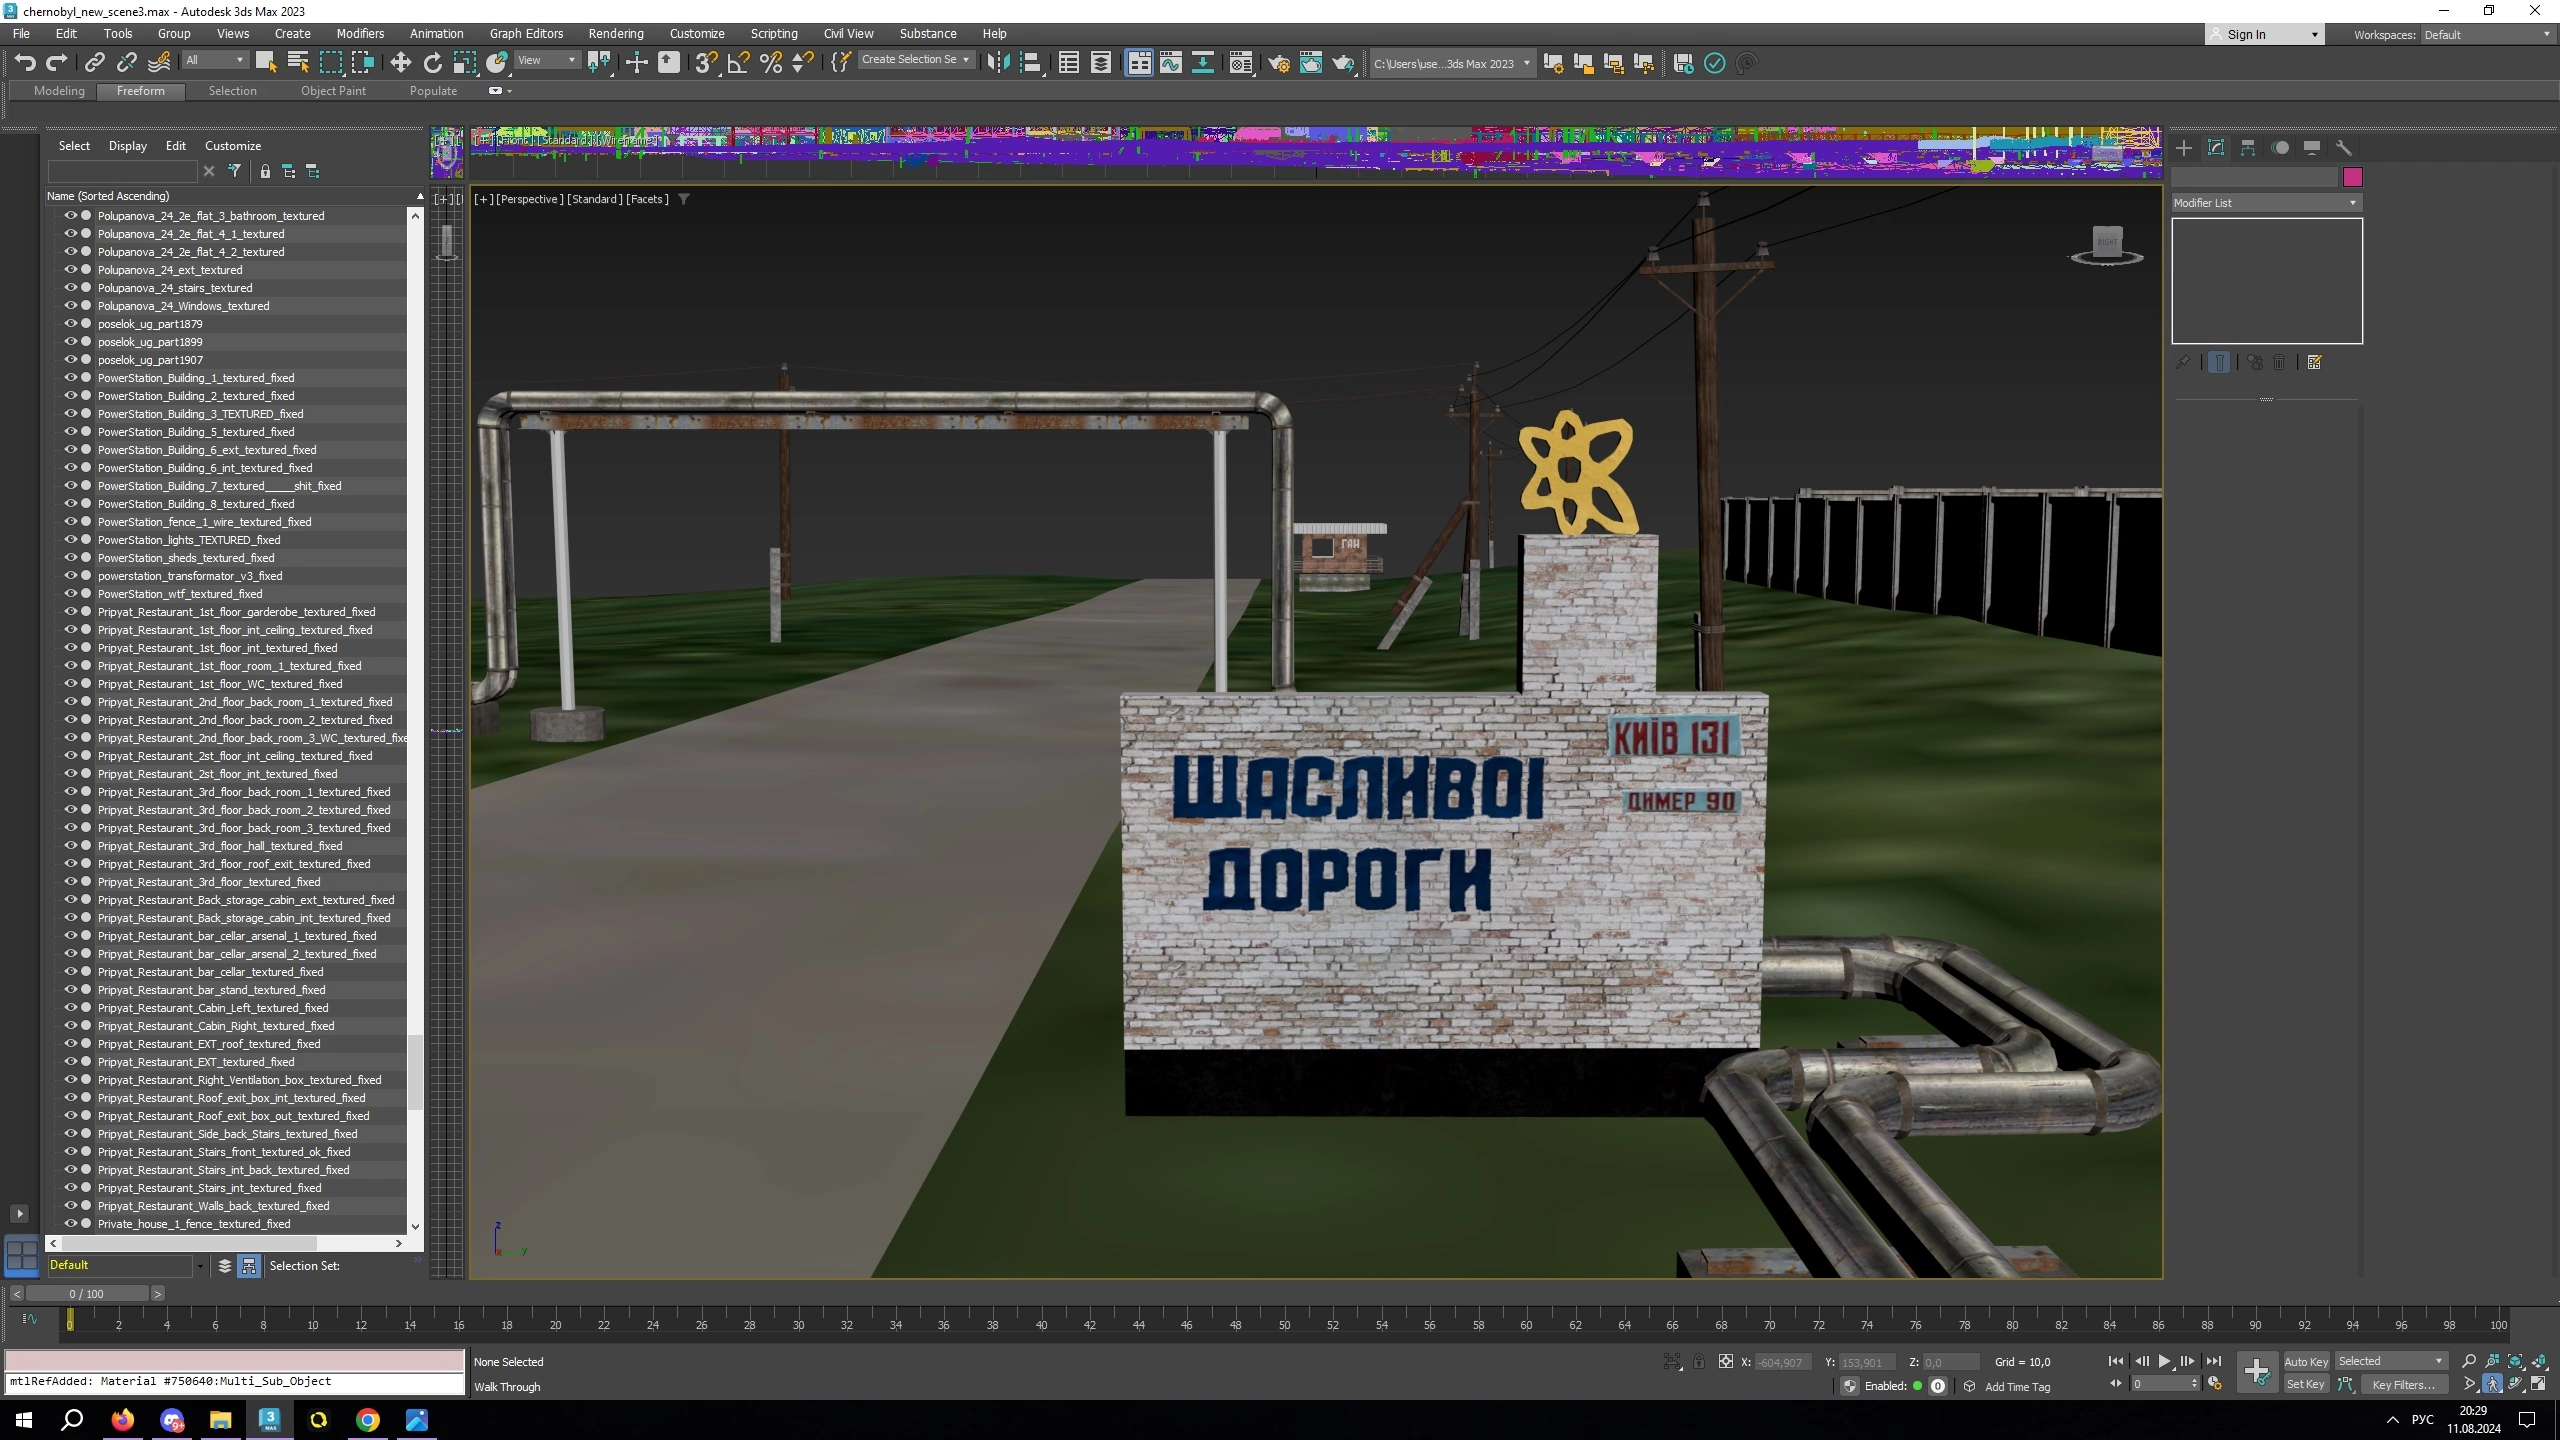
Task: Open the Rendering menu
Action: [615, 34]
